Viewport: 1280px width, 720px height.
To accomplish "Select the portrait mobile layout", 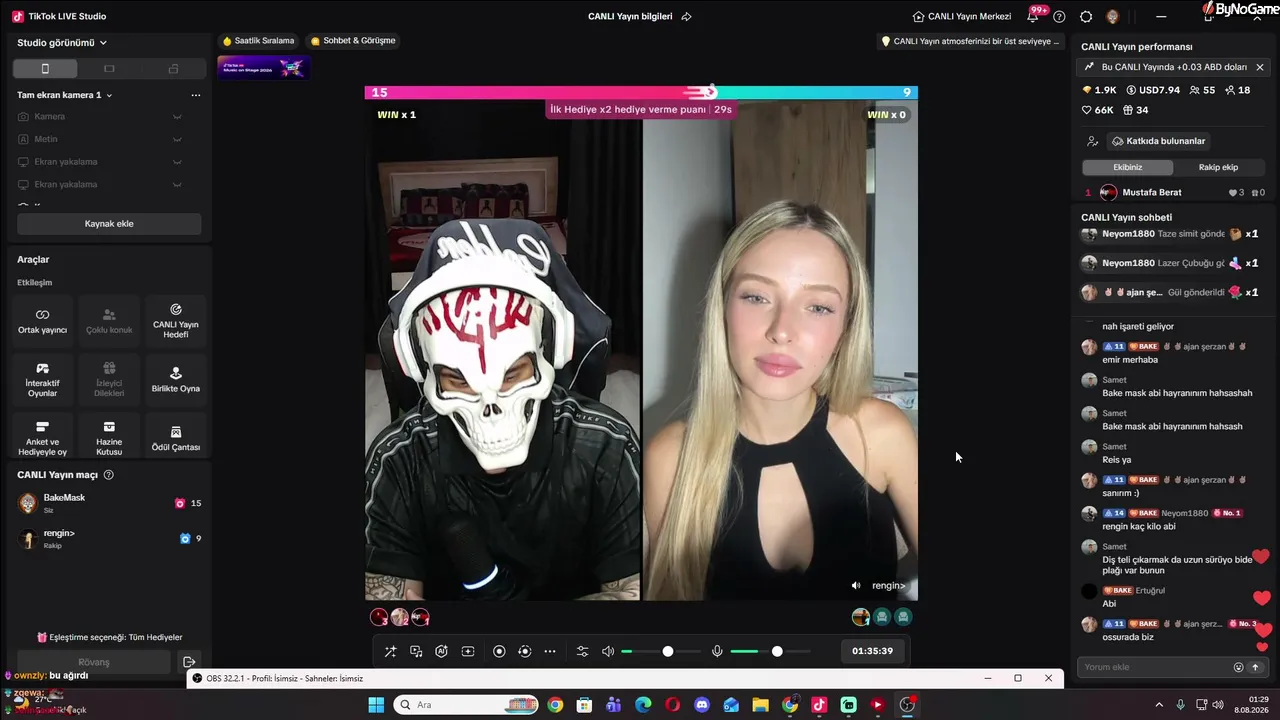I will click(45, 68).
